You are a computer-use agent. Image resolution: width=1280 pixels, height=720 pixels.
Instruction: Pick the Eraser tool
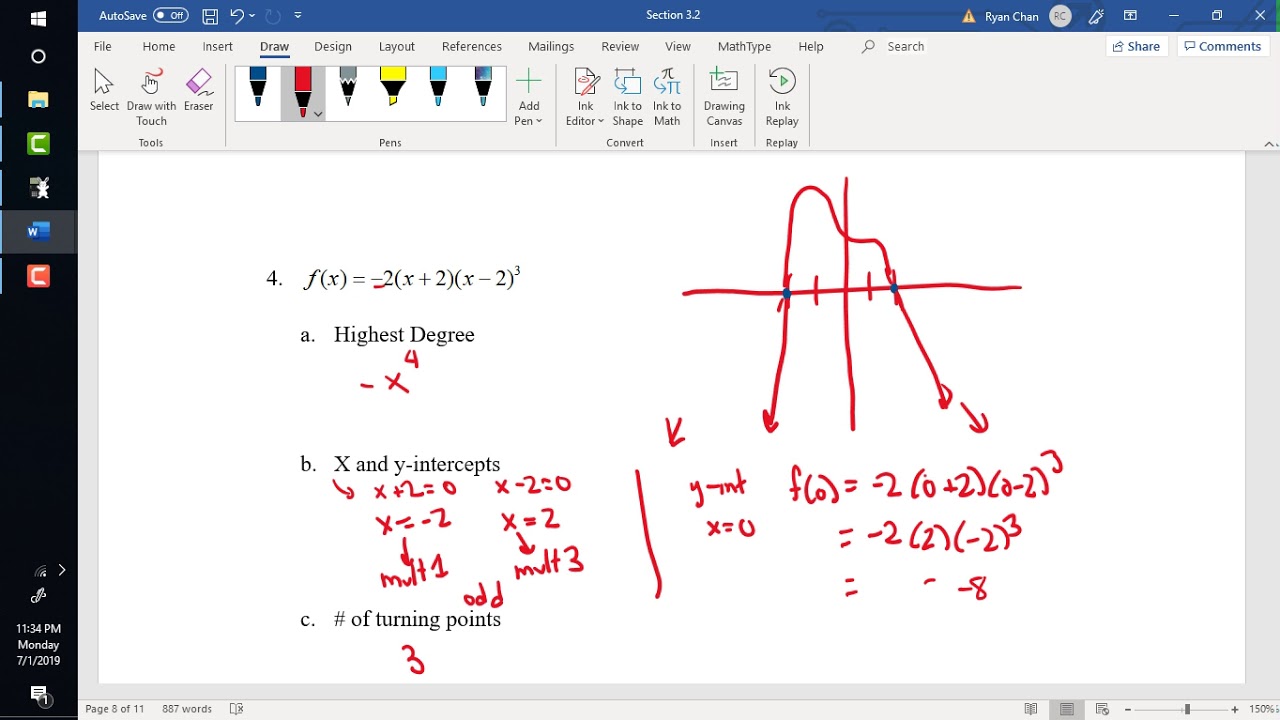point(198,91)
